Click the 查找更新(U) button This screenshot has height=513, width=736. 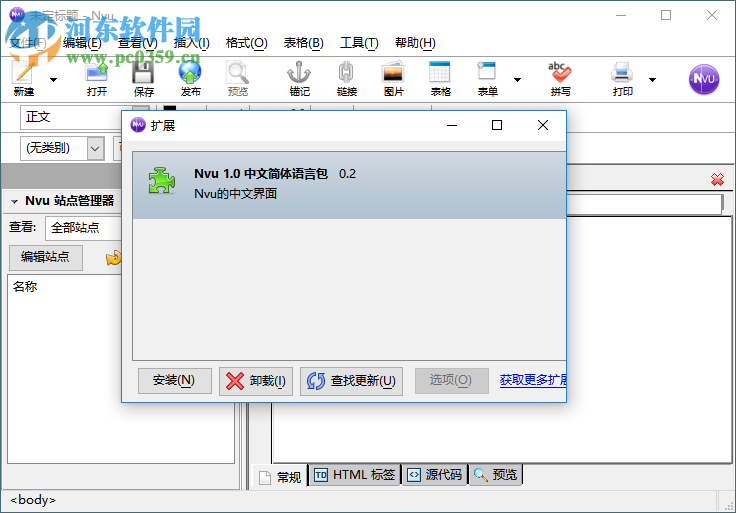(x=351, y=381)
